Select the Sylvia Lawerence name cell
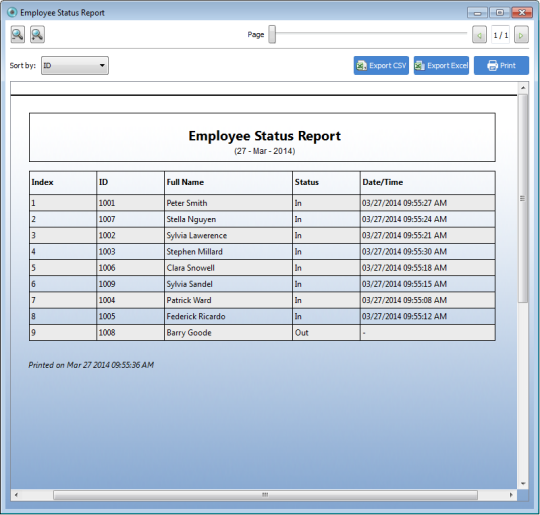The width and height of the screenshot is (540, 515). coord(228,235)
